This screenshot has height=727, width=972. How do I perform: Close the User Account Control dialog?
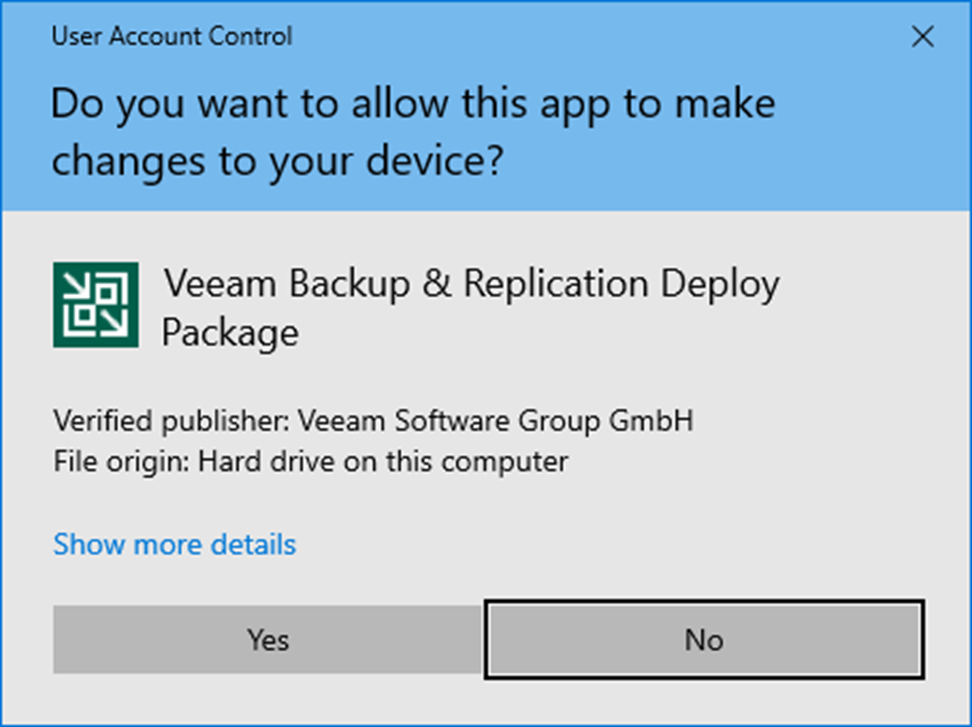[922, 37]
